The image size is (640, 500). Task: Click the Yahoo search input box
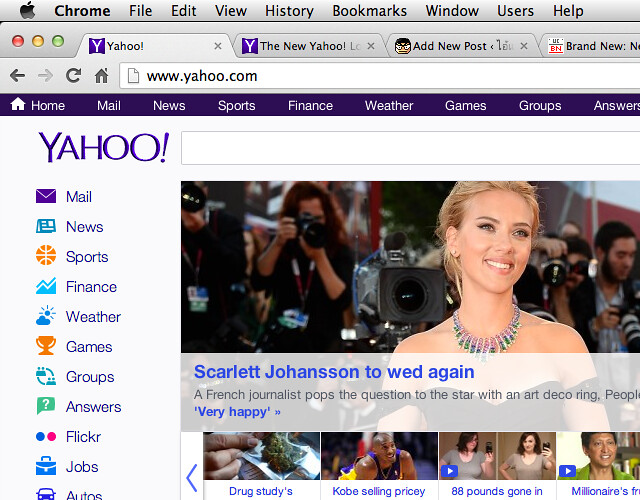410,148
